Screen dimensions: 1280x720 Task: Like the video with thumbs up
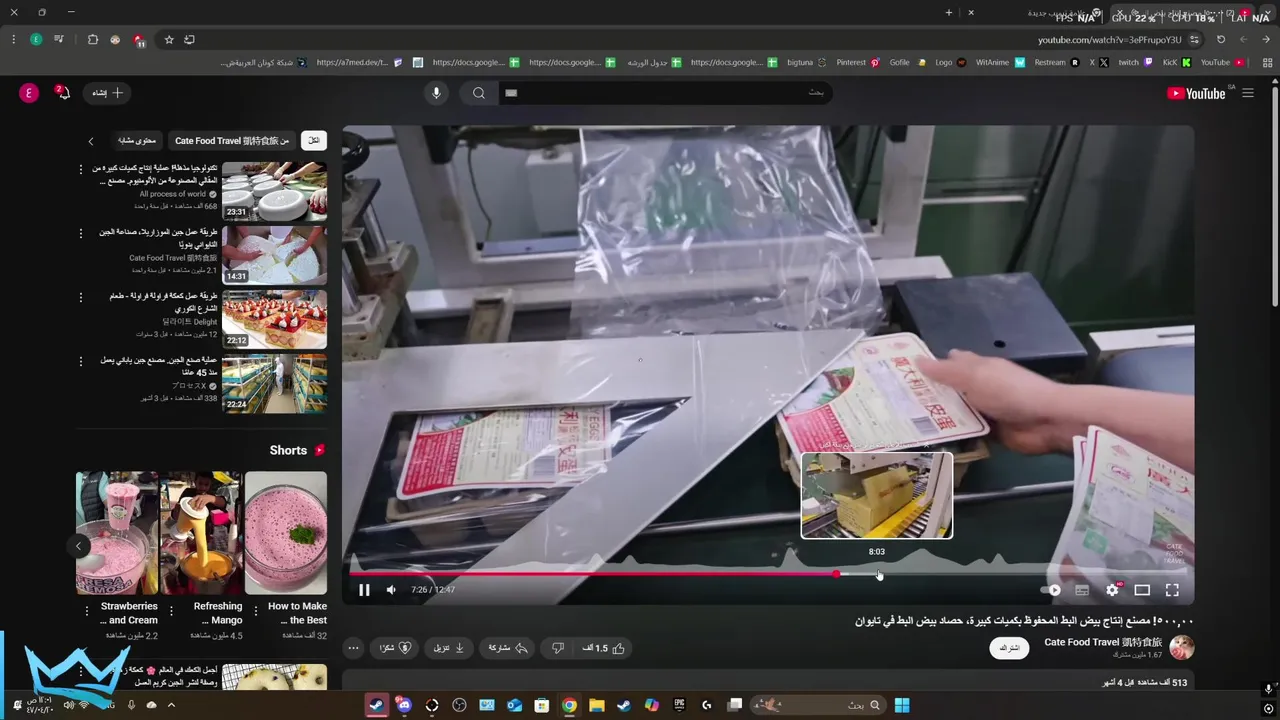(603, 648)
